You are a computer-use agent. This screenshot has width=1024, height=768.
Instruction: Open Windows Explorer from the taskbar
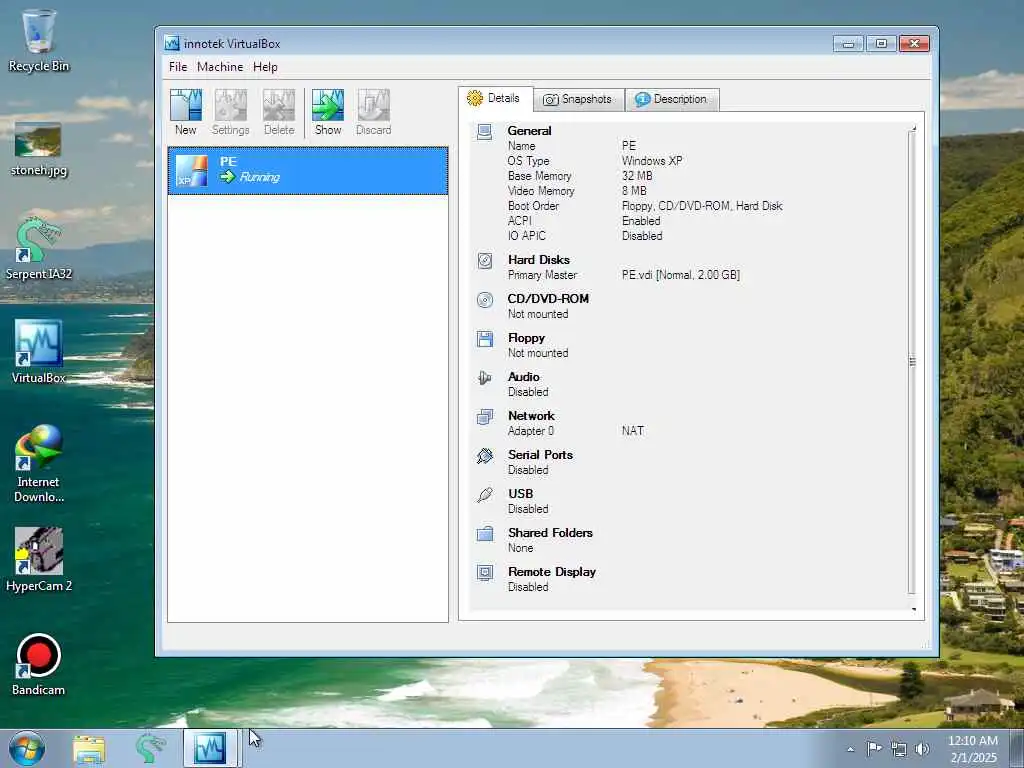[x=89, y=749]
